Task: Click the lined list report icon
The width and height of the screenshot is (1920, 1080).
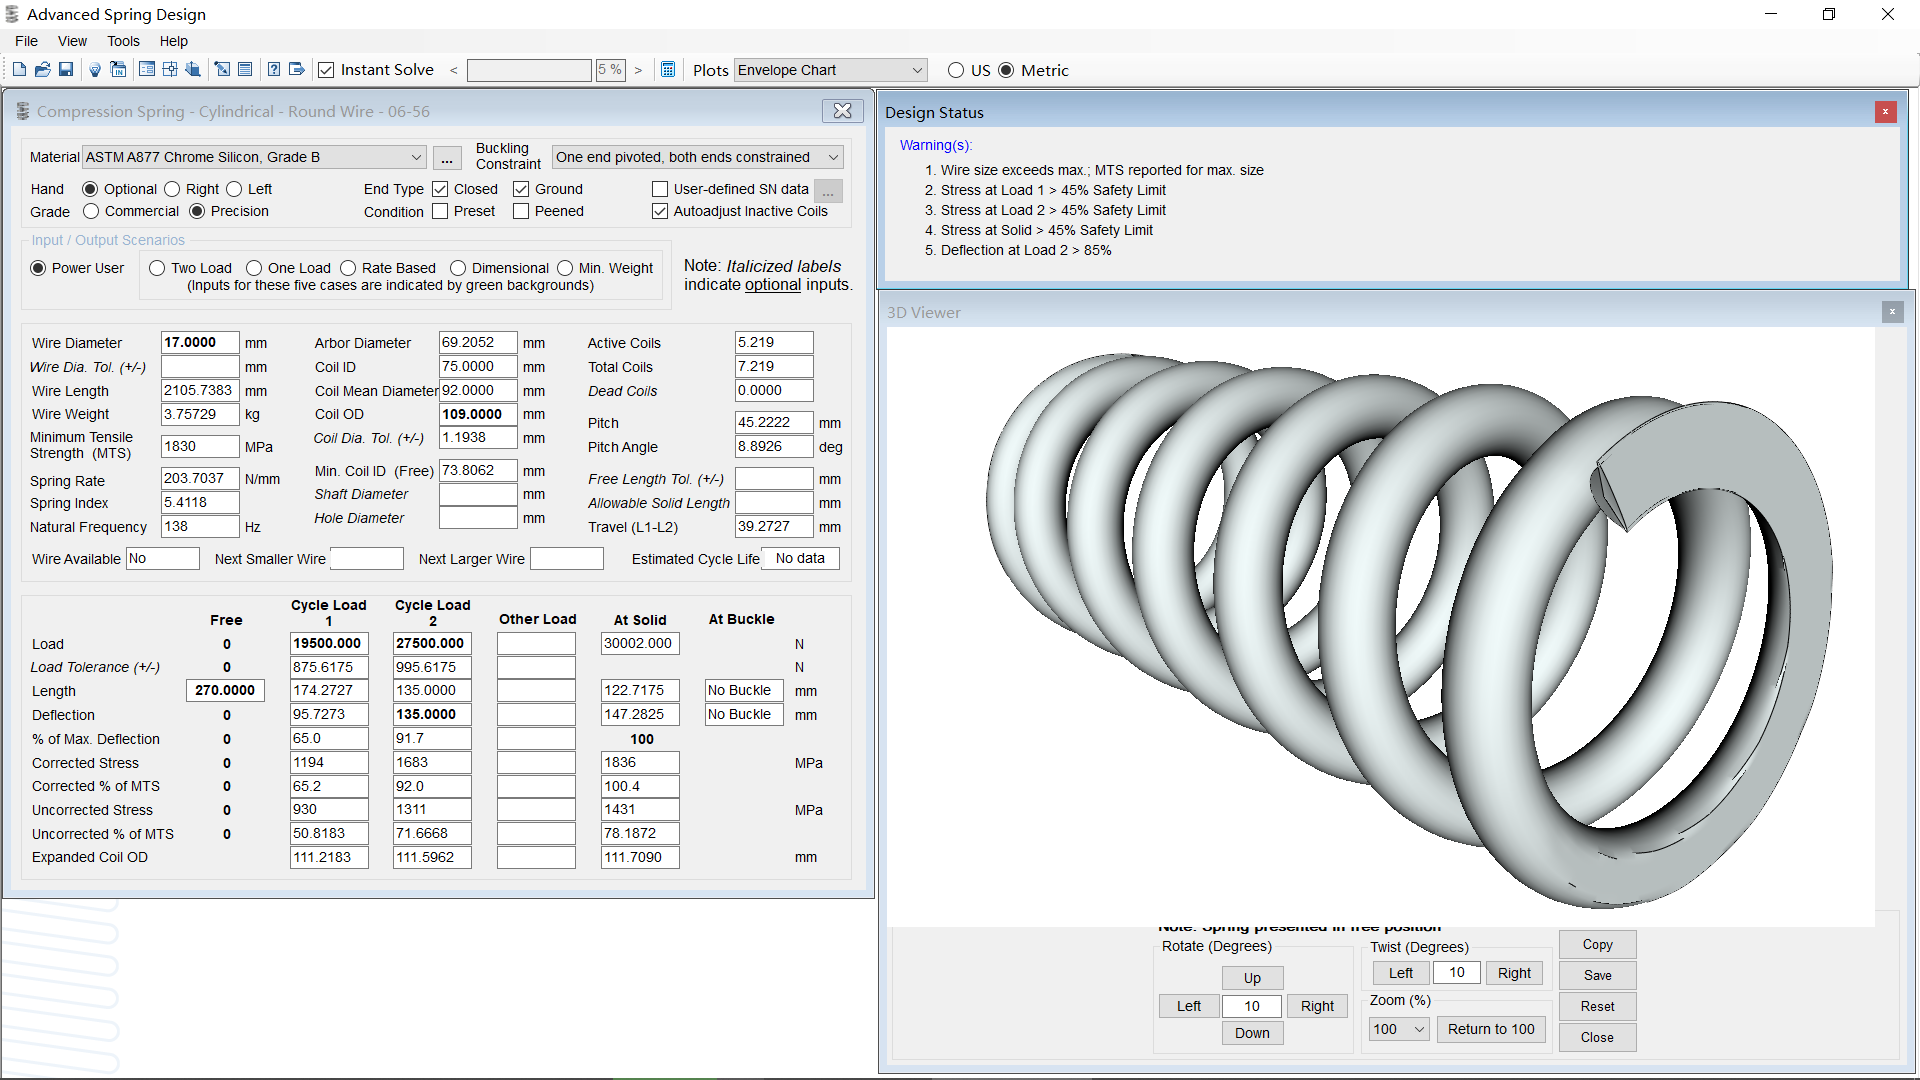Action: (x=245, y=70)
